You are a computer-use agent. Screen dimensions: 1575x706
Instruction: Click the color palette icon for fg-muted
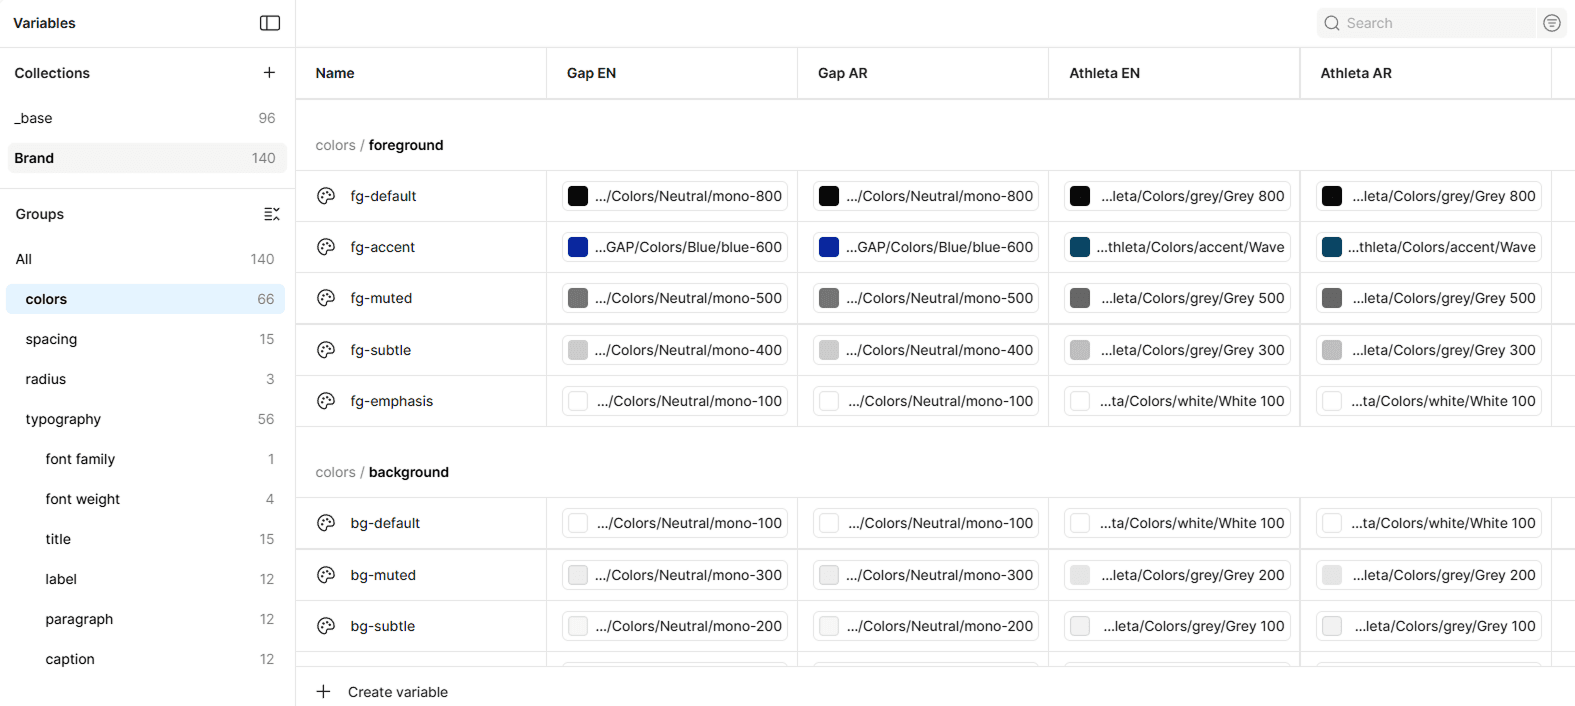tap(326, 298)
